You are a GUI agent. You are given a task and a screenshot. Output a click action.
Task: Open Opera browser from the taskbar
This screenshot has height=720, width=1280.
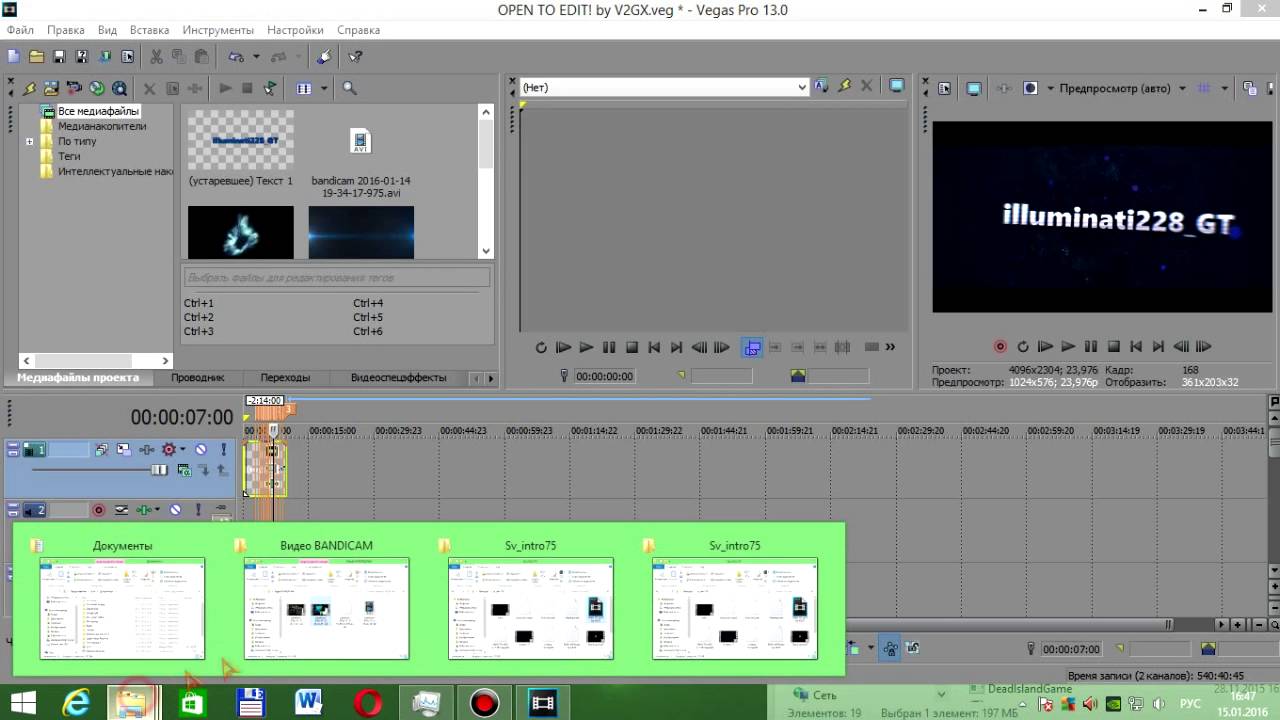[368, 704]
